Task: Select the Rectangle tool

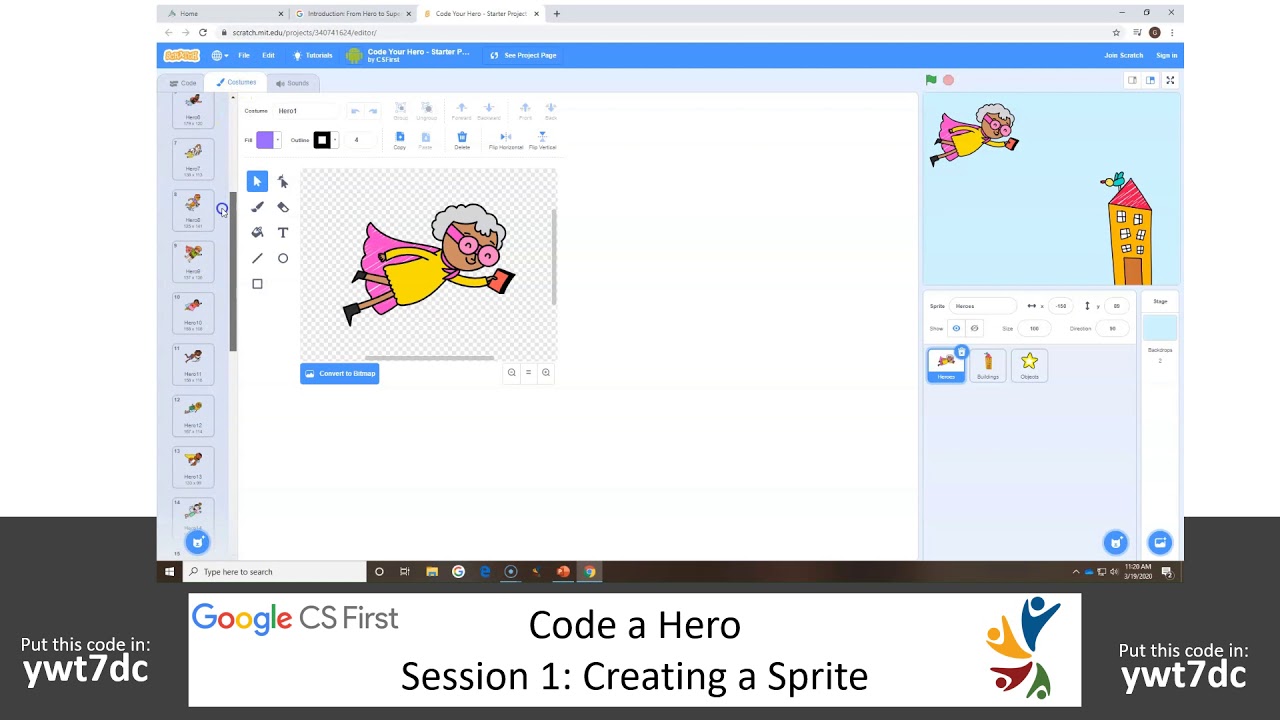Action: pos(257,284)
